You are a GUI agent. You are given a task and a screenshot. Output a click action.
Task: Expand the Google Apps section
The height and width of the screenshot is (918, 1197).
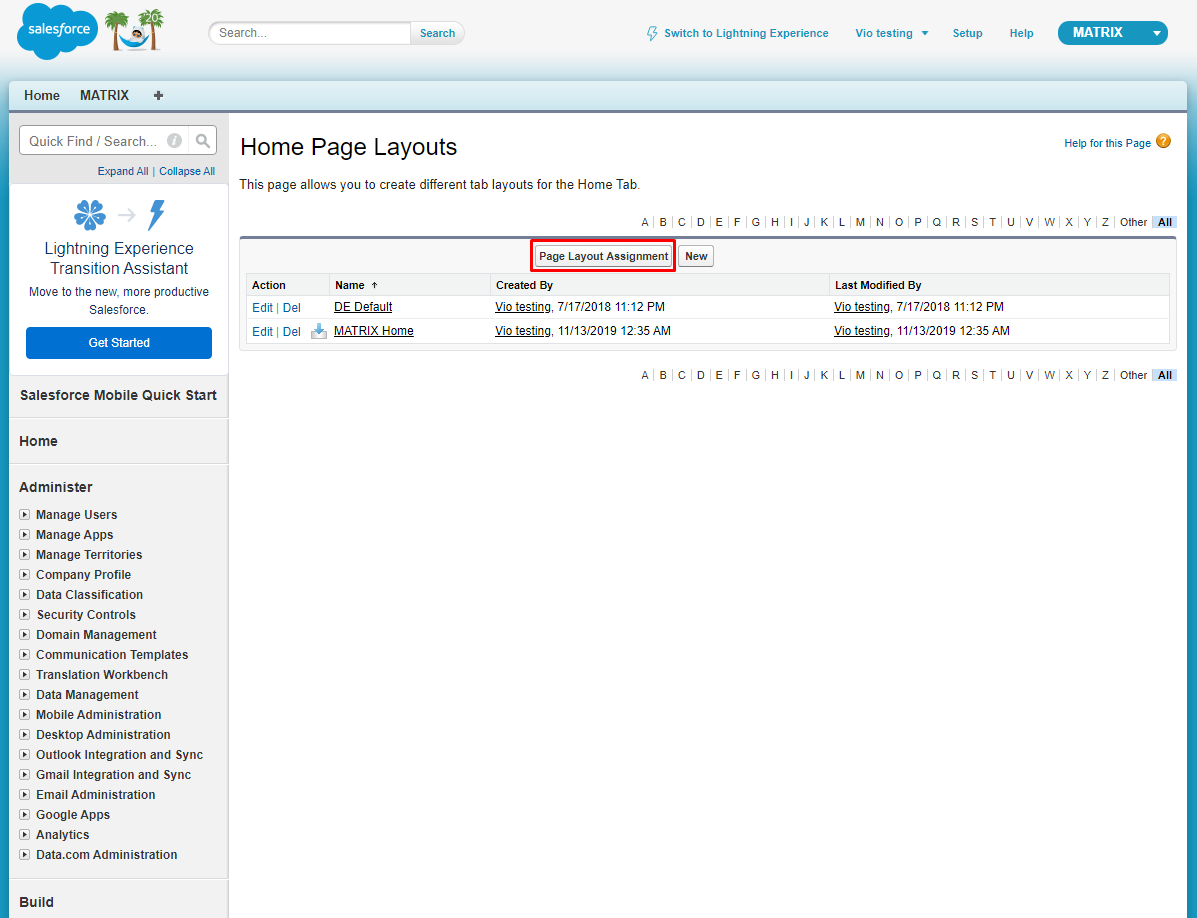point(24,814)
